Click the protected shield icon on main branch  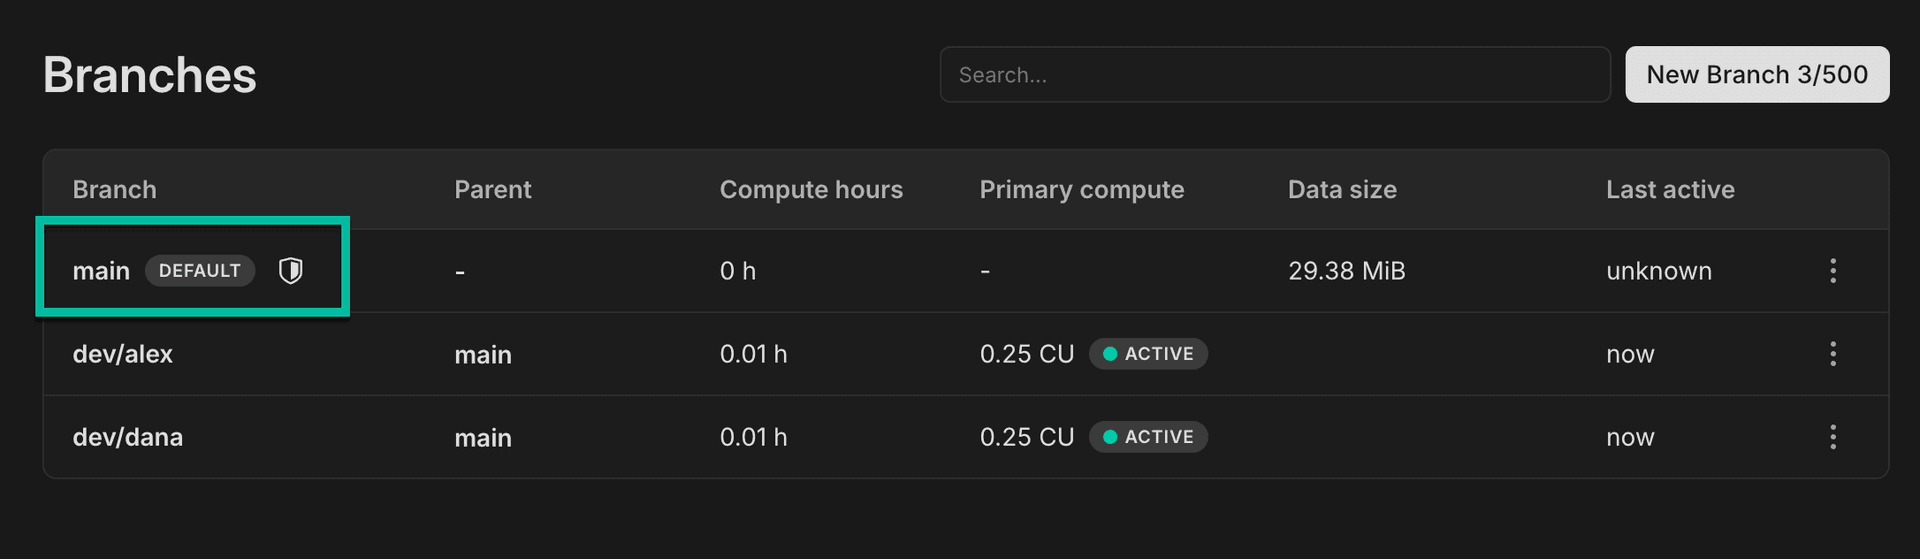pyautogui.click(x=291, y=270)
